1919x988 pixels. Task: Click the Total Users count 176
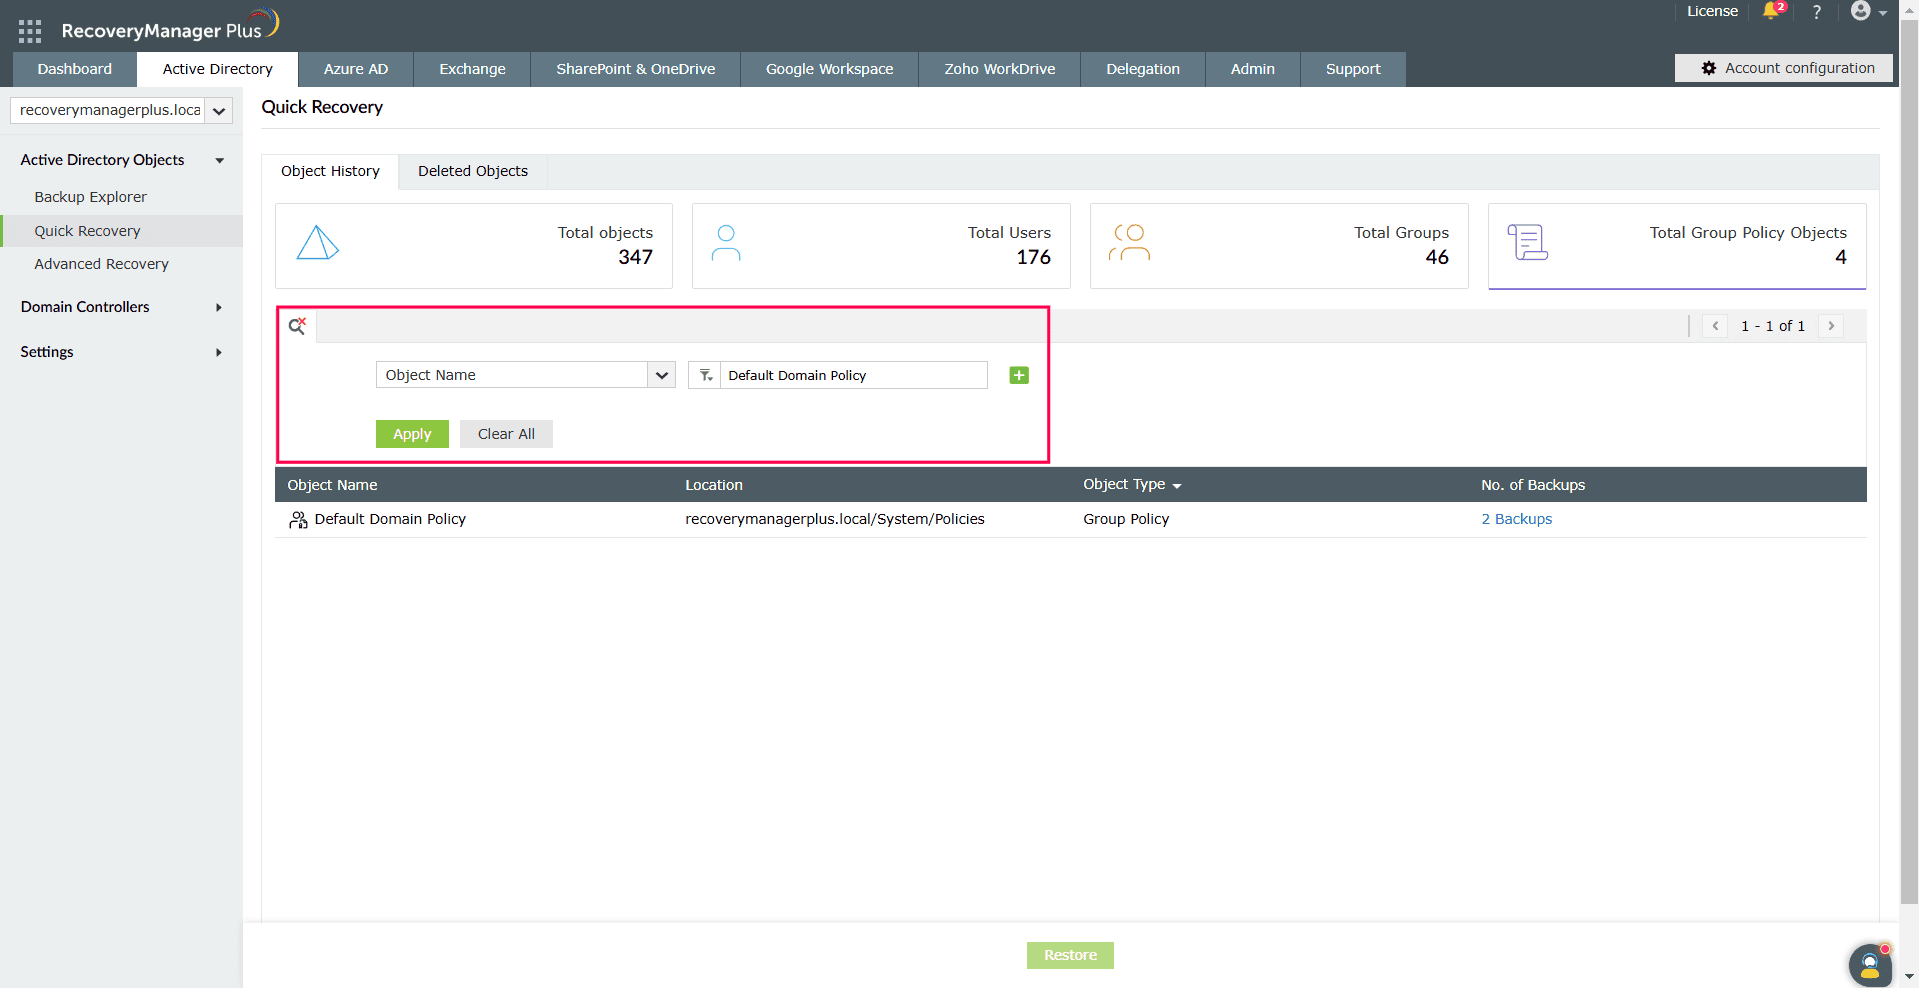(x=1034, y=257)
